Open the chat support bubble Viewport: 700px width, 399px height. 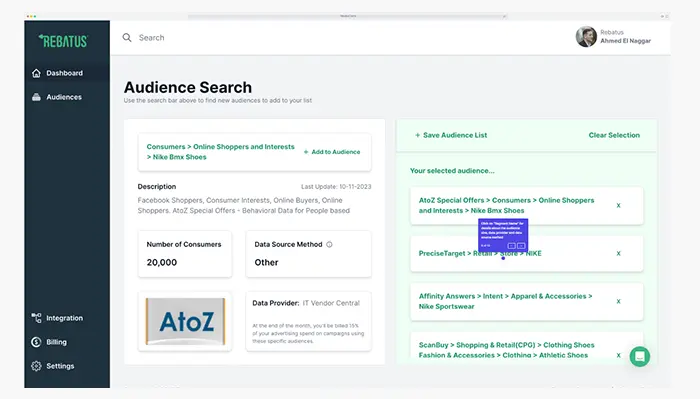pos(639,357)
